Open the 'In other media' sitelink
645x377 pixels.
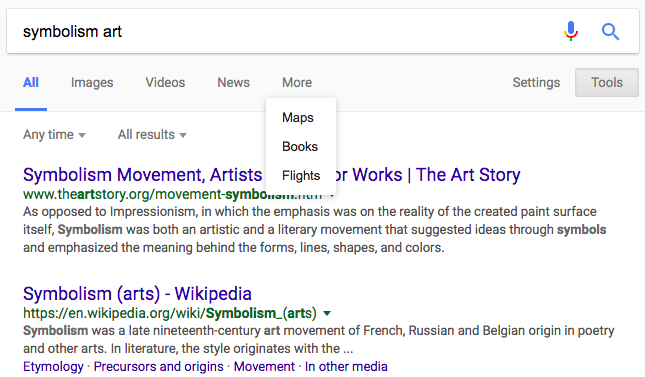(x=346, y=366)
